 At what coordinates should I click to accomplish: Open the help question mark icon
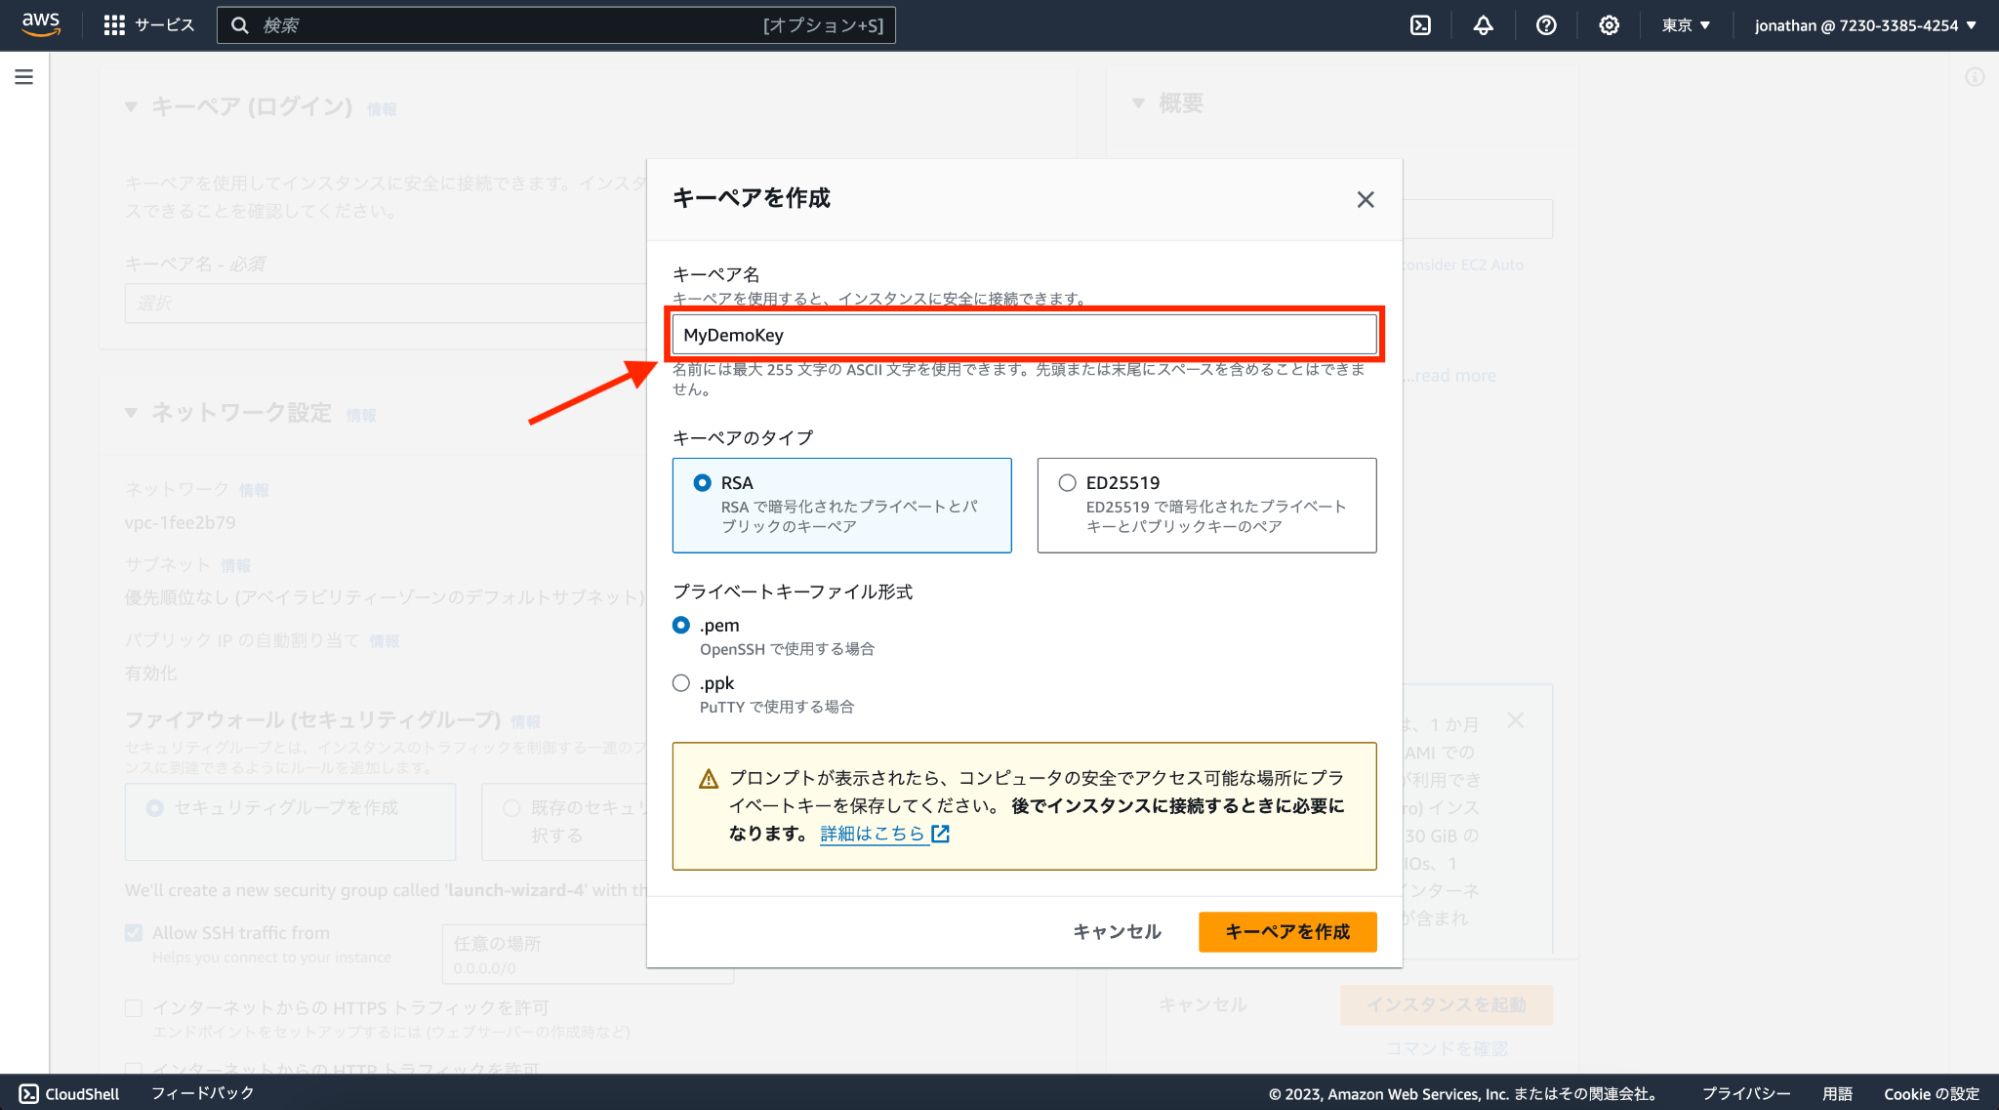(x=1546, y=25)
